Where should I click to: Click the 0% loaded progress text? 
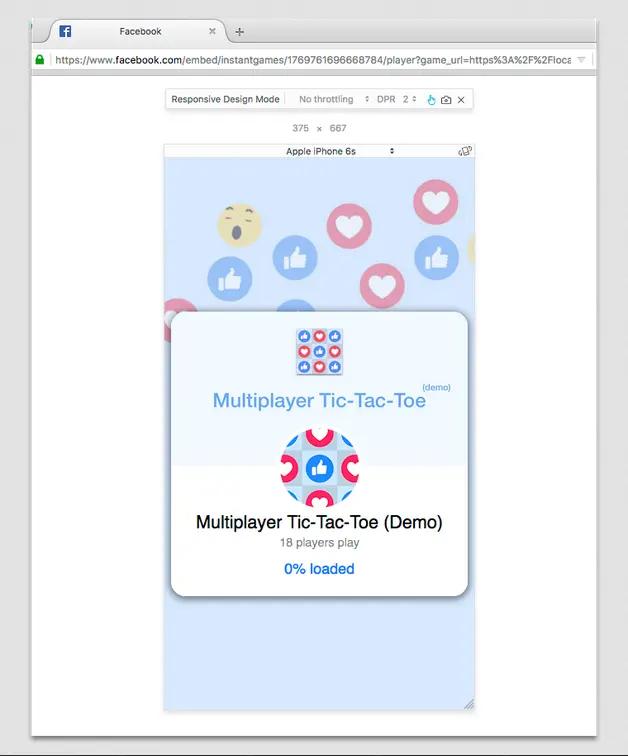coord(319,569)
